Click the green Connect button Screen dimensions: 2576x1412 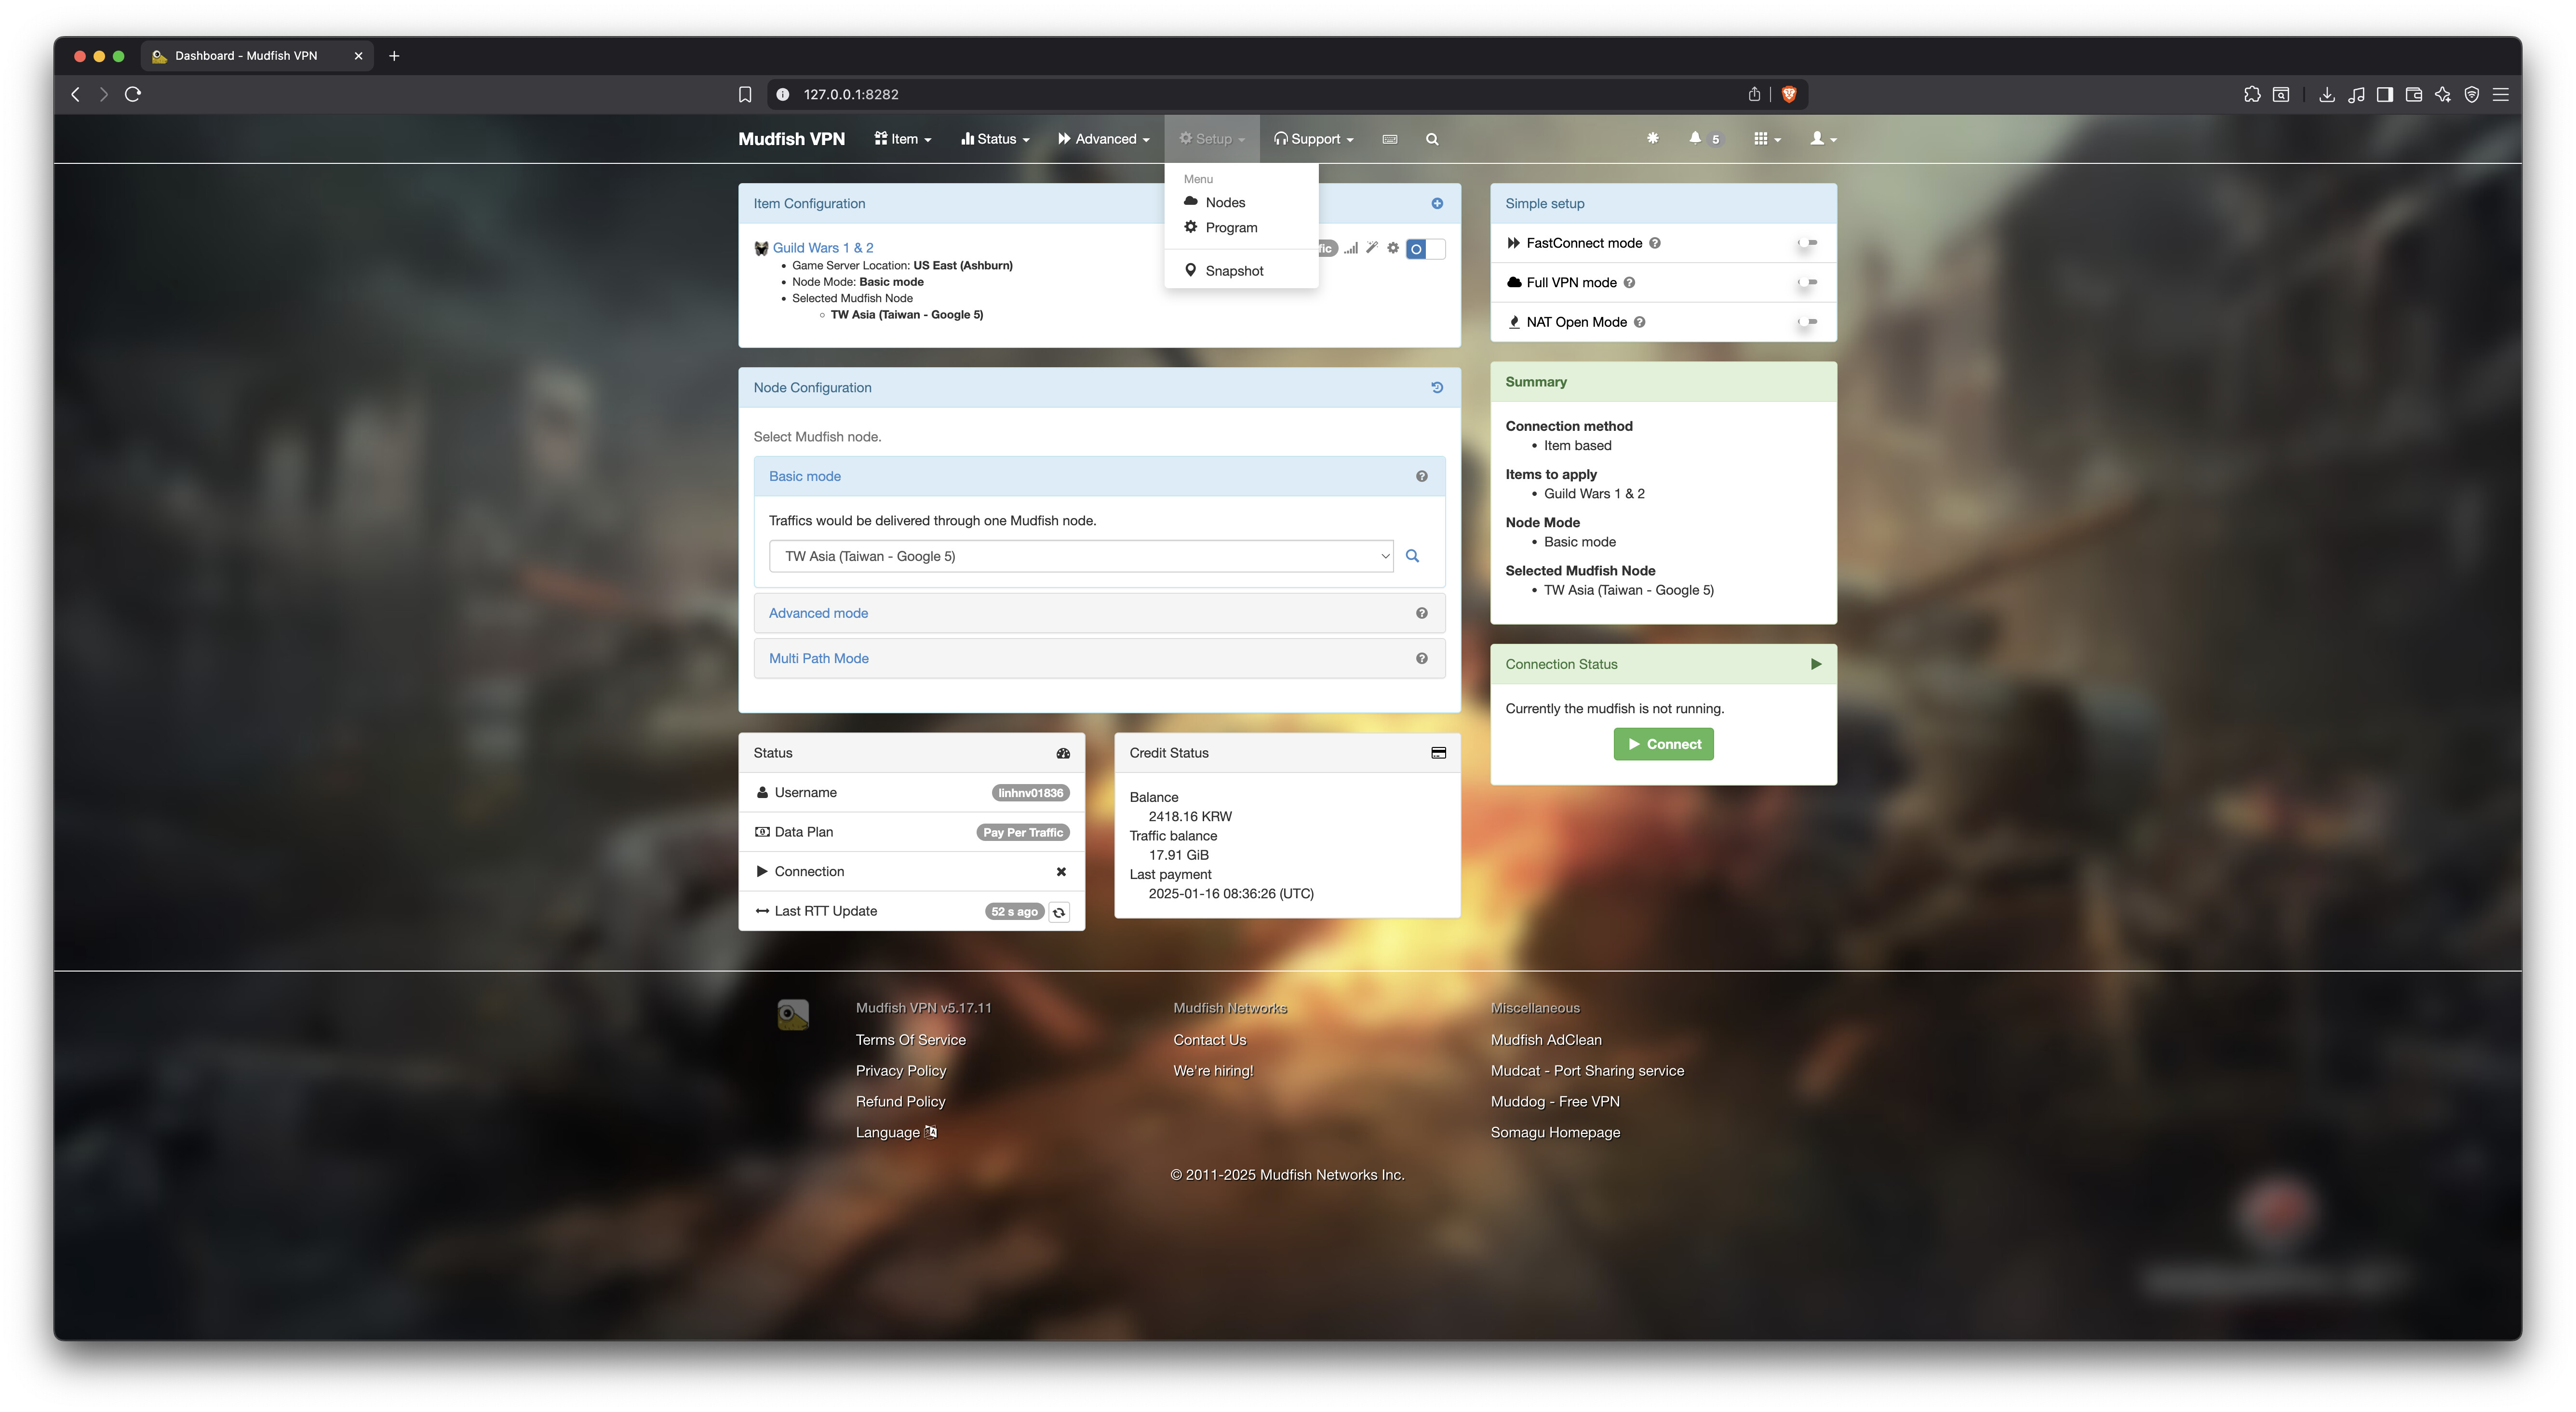1663,744
